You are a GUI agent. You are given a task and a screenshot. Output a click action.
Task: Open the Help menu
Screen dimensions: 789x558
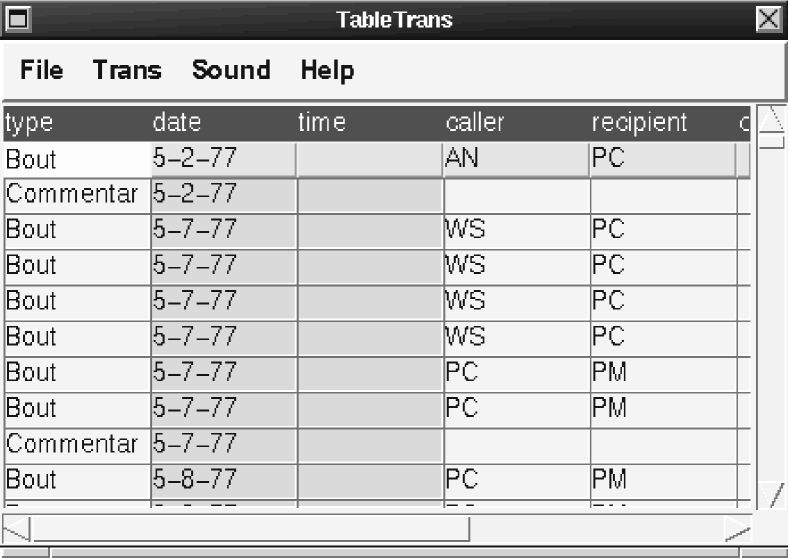click(x=327, y=70)
